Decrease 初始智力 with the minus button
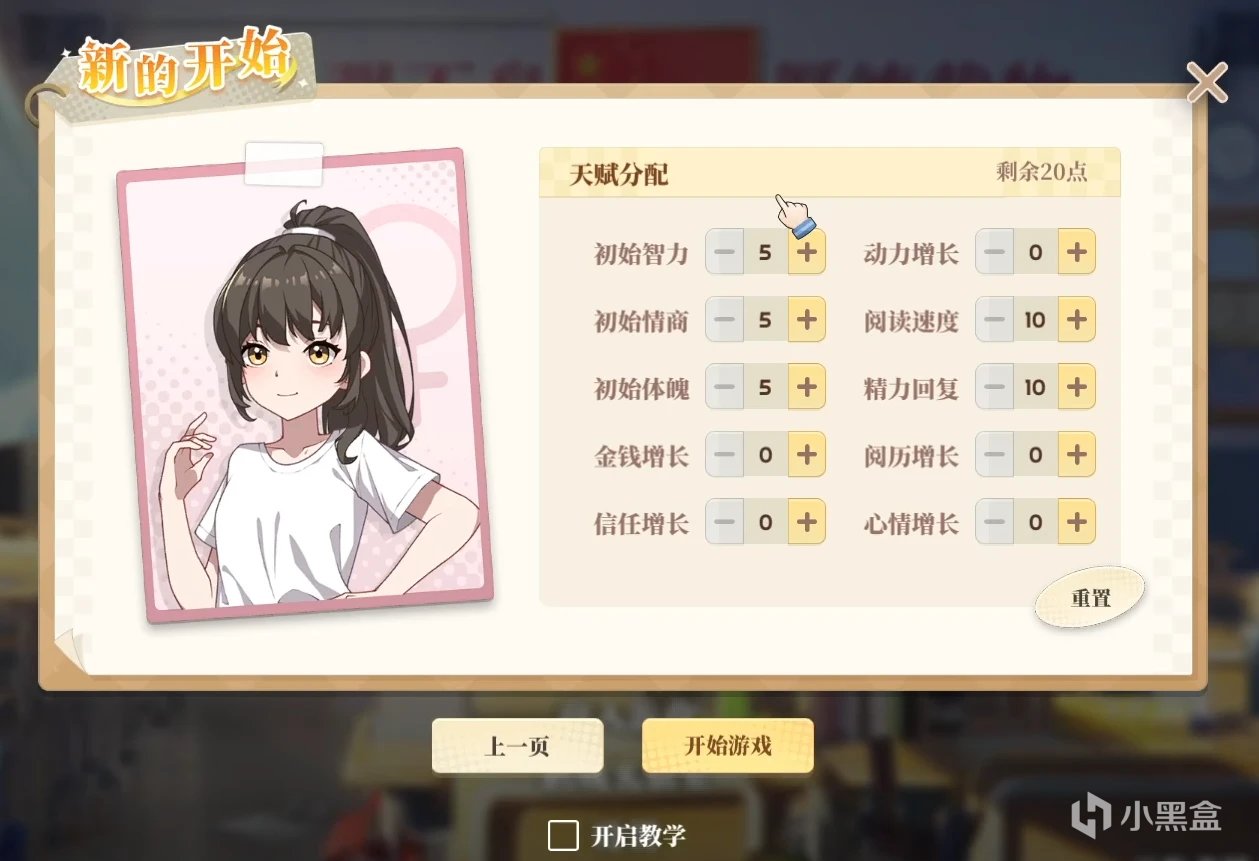 pos(725,252)
